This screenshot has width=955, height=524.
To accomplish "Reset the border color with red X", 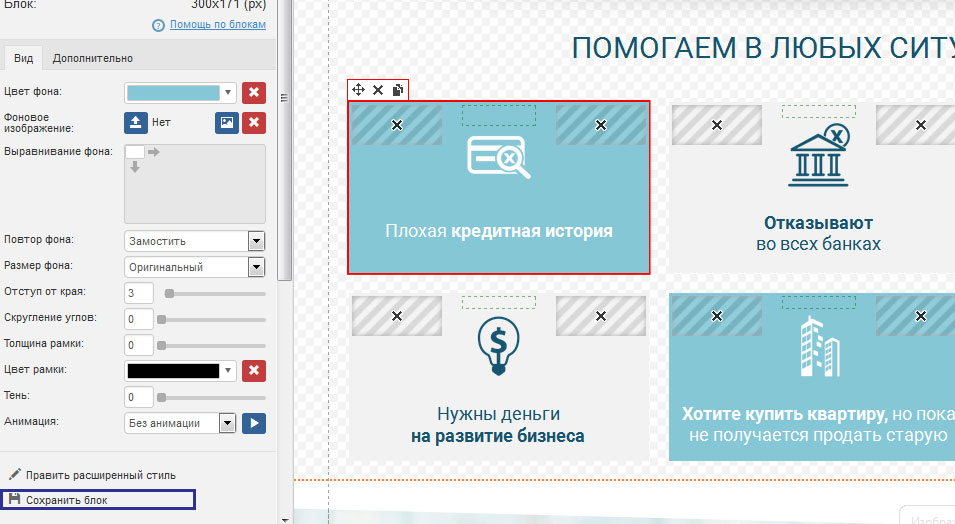I will tap(254, 371).
